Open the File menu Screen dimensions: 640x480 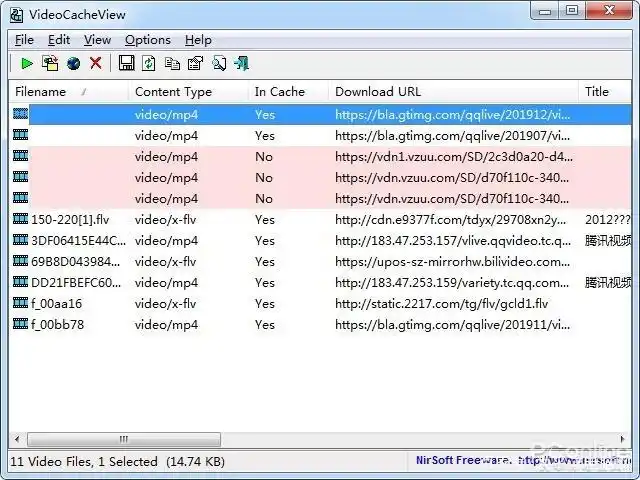click(x=24, y=40)
